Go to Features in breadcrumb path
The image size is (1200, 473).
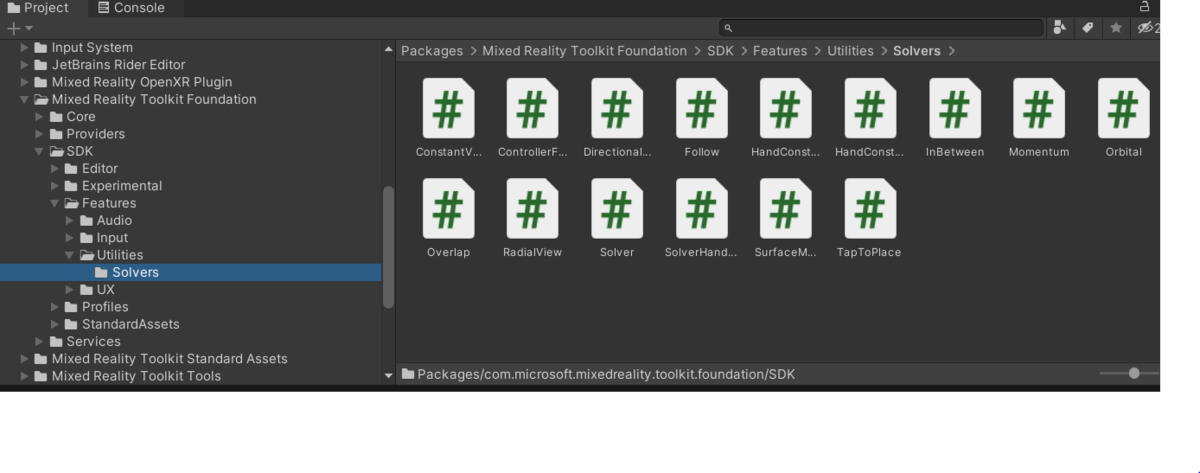coord(780,51)
